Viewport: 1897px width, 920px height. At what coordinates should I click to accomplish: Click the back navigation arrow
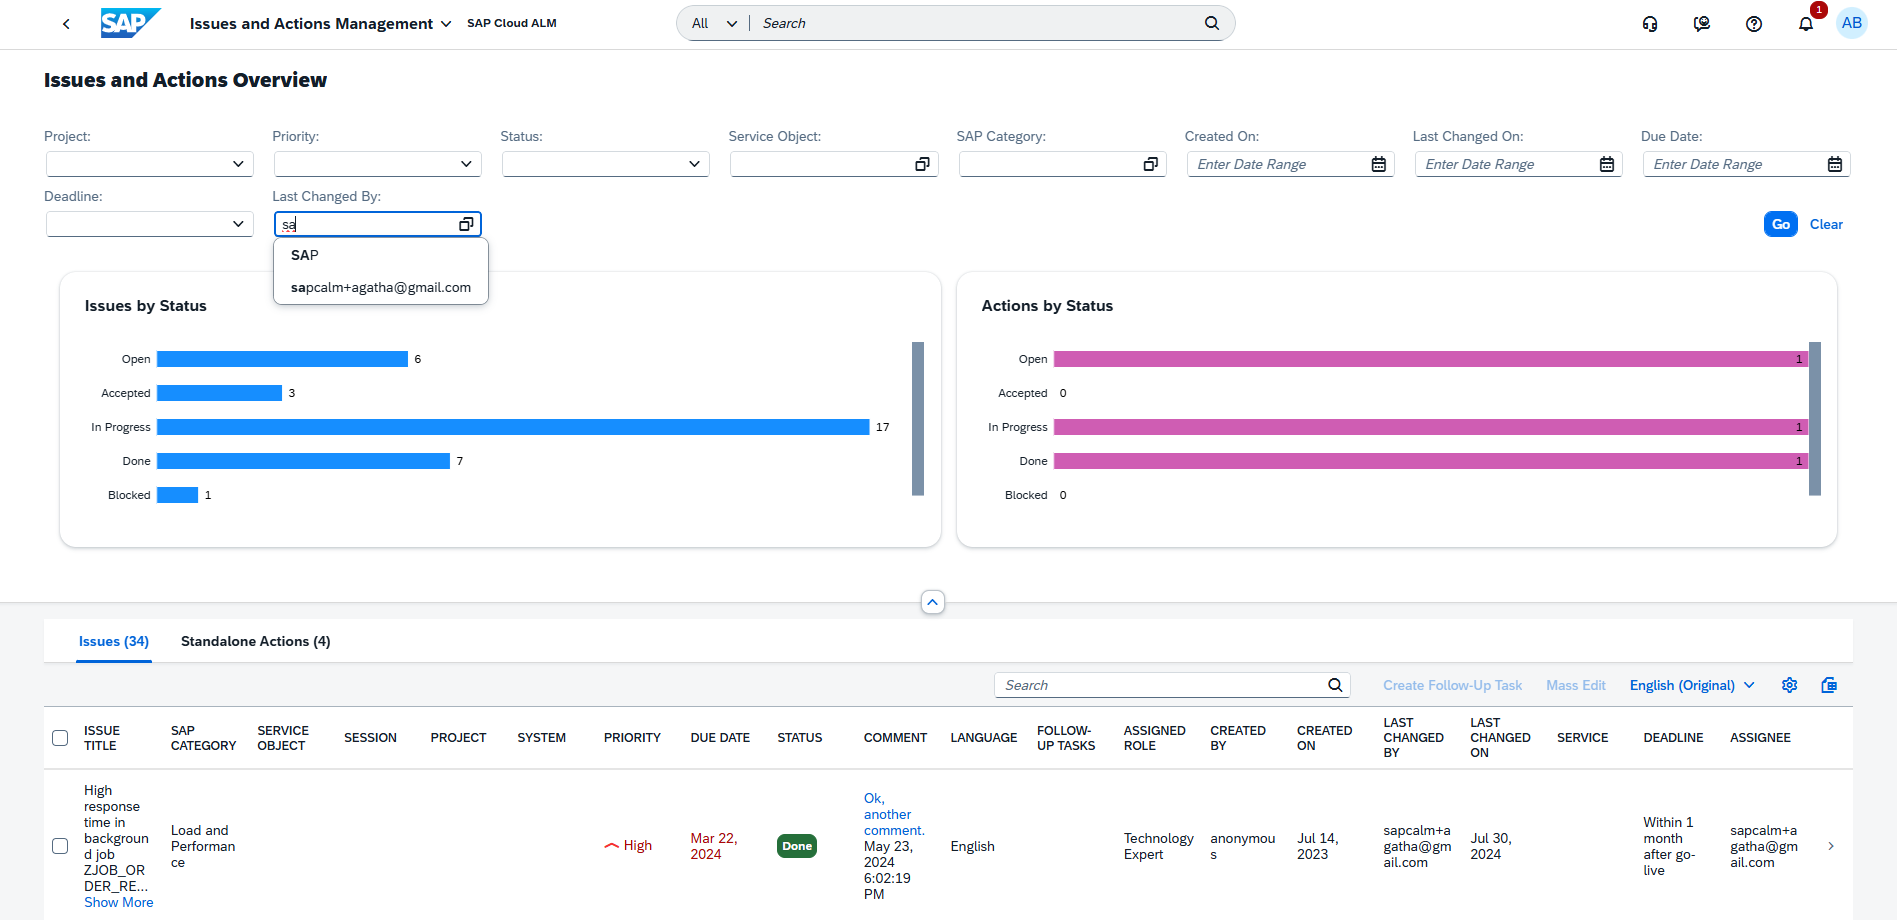pyautogui.click(x=66, y=24)
